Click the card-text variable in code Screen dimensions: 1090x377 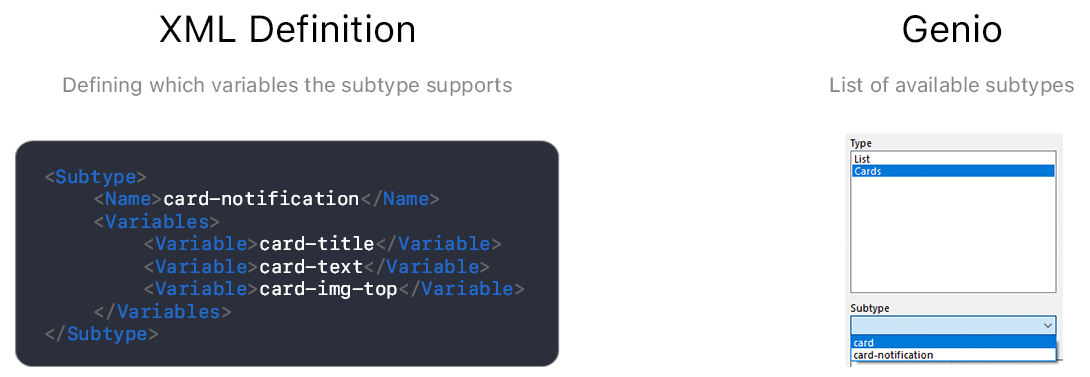(311, 266)
